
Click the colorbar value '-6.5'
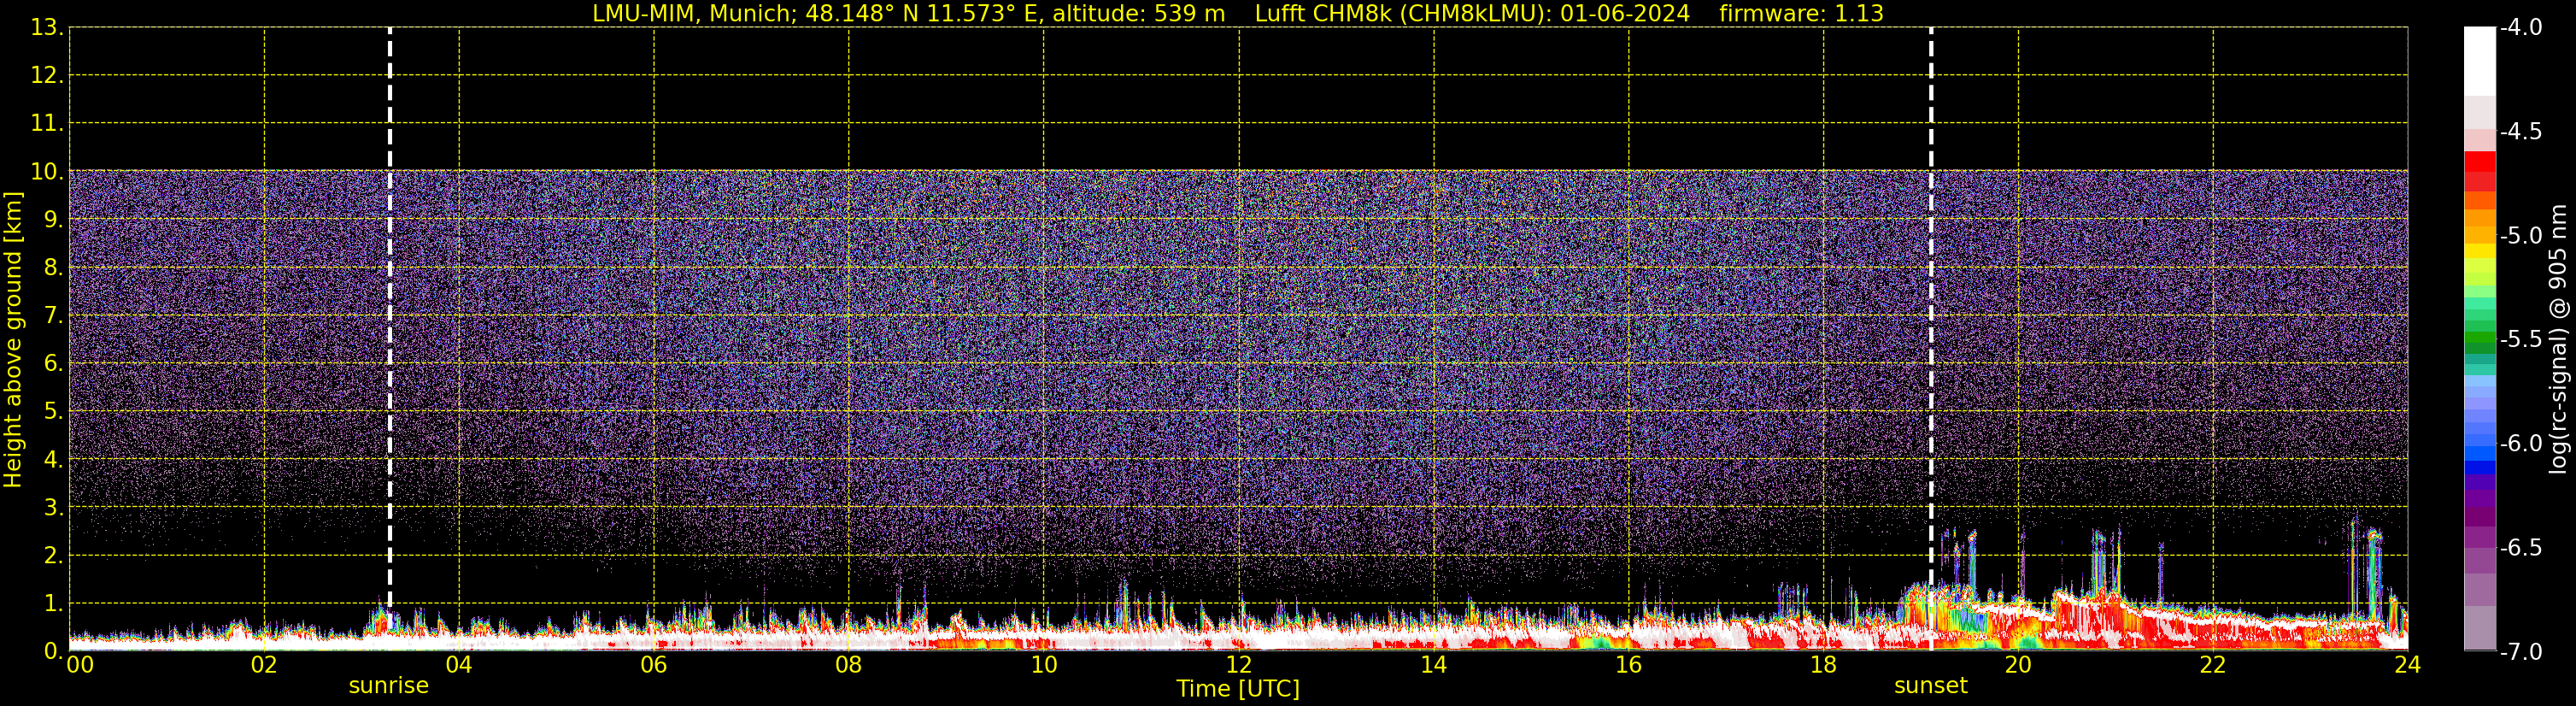tap(2521, 548)
